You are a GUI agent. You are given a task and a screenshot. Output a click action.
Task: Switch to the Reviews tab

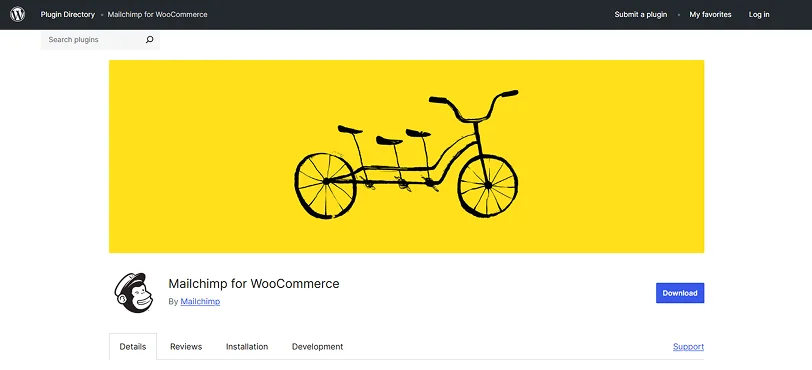pyautogui.click(x=186, y=347)
